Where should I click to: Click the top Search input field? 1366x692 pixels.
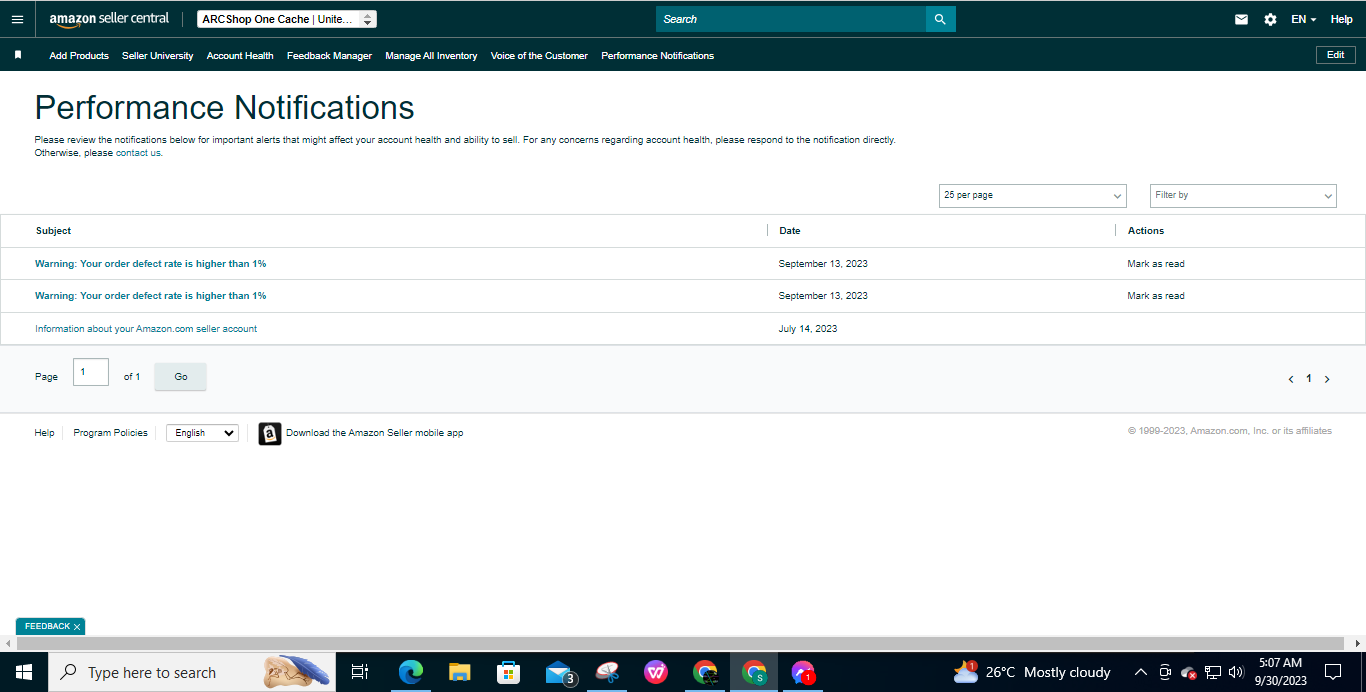click(791, 19)
